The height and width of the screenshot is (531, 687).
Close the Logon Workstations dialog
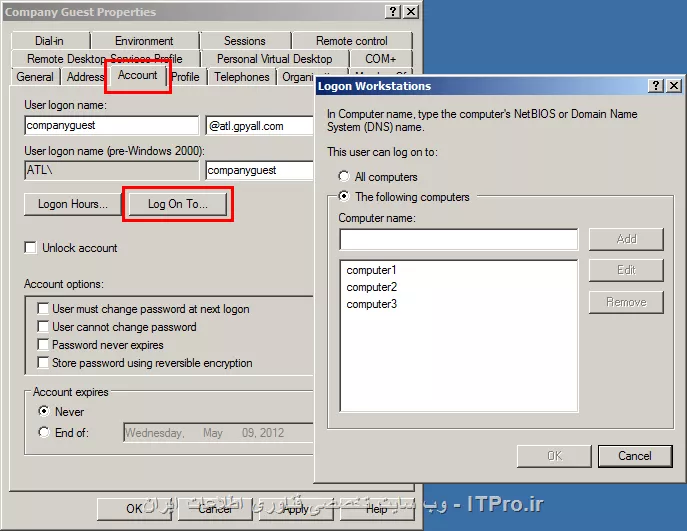674,85
